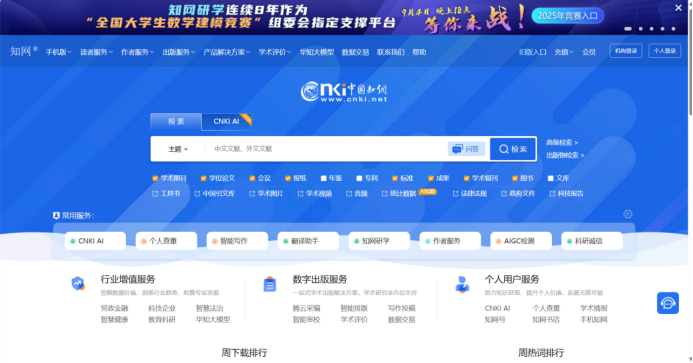Open the AIGC检测 service tile
The height and width of the screenshot is (363, 693).
click(x=521, y=241)
